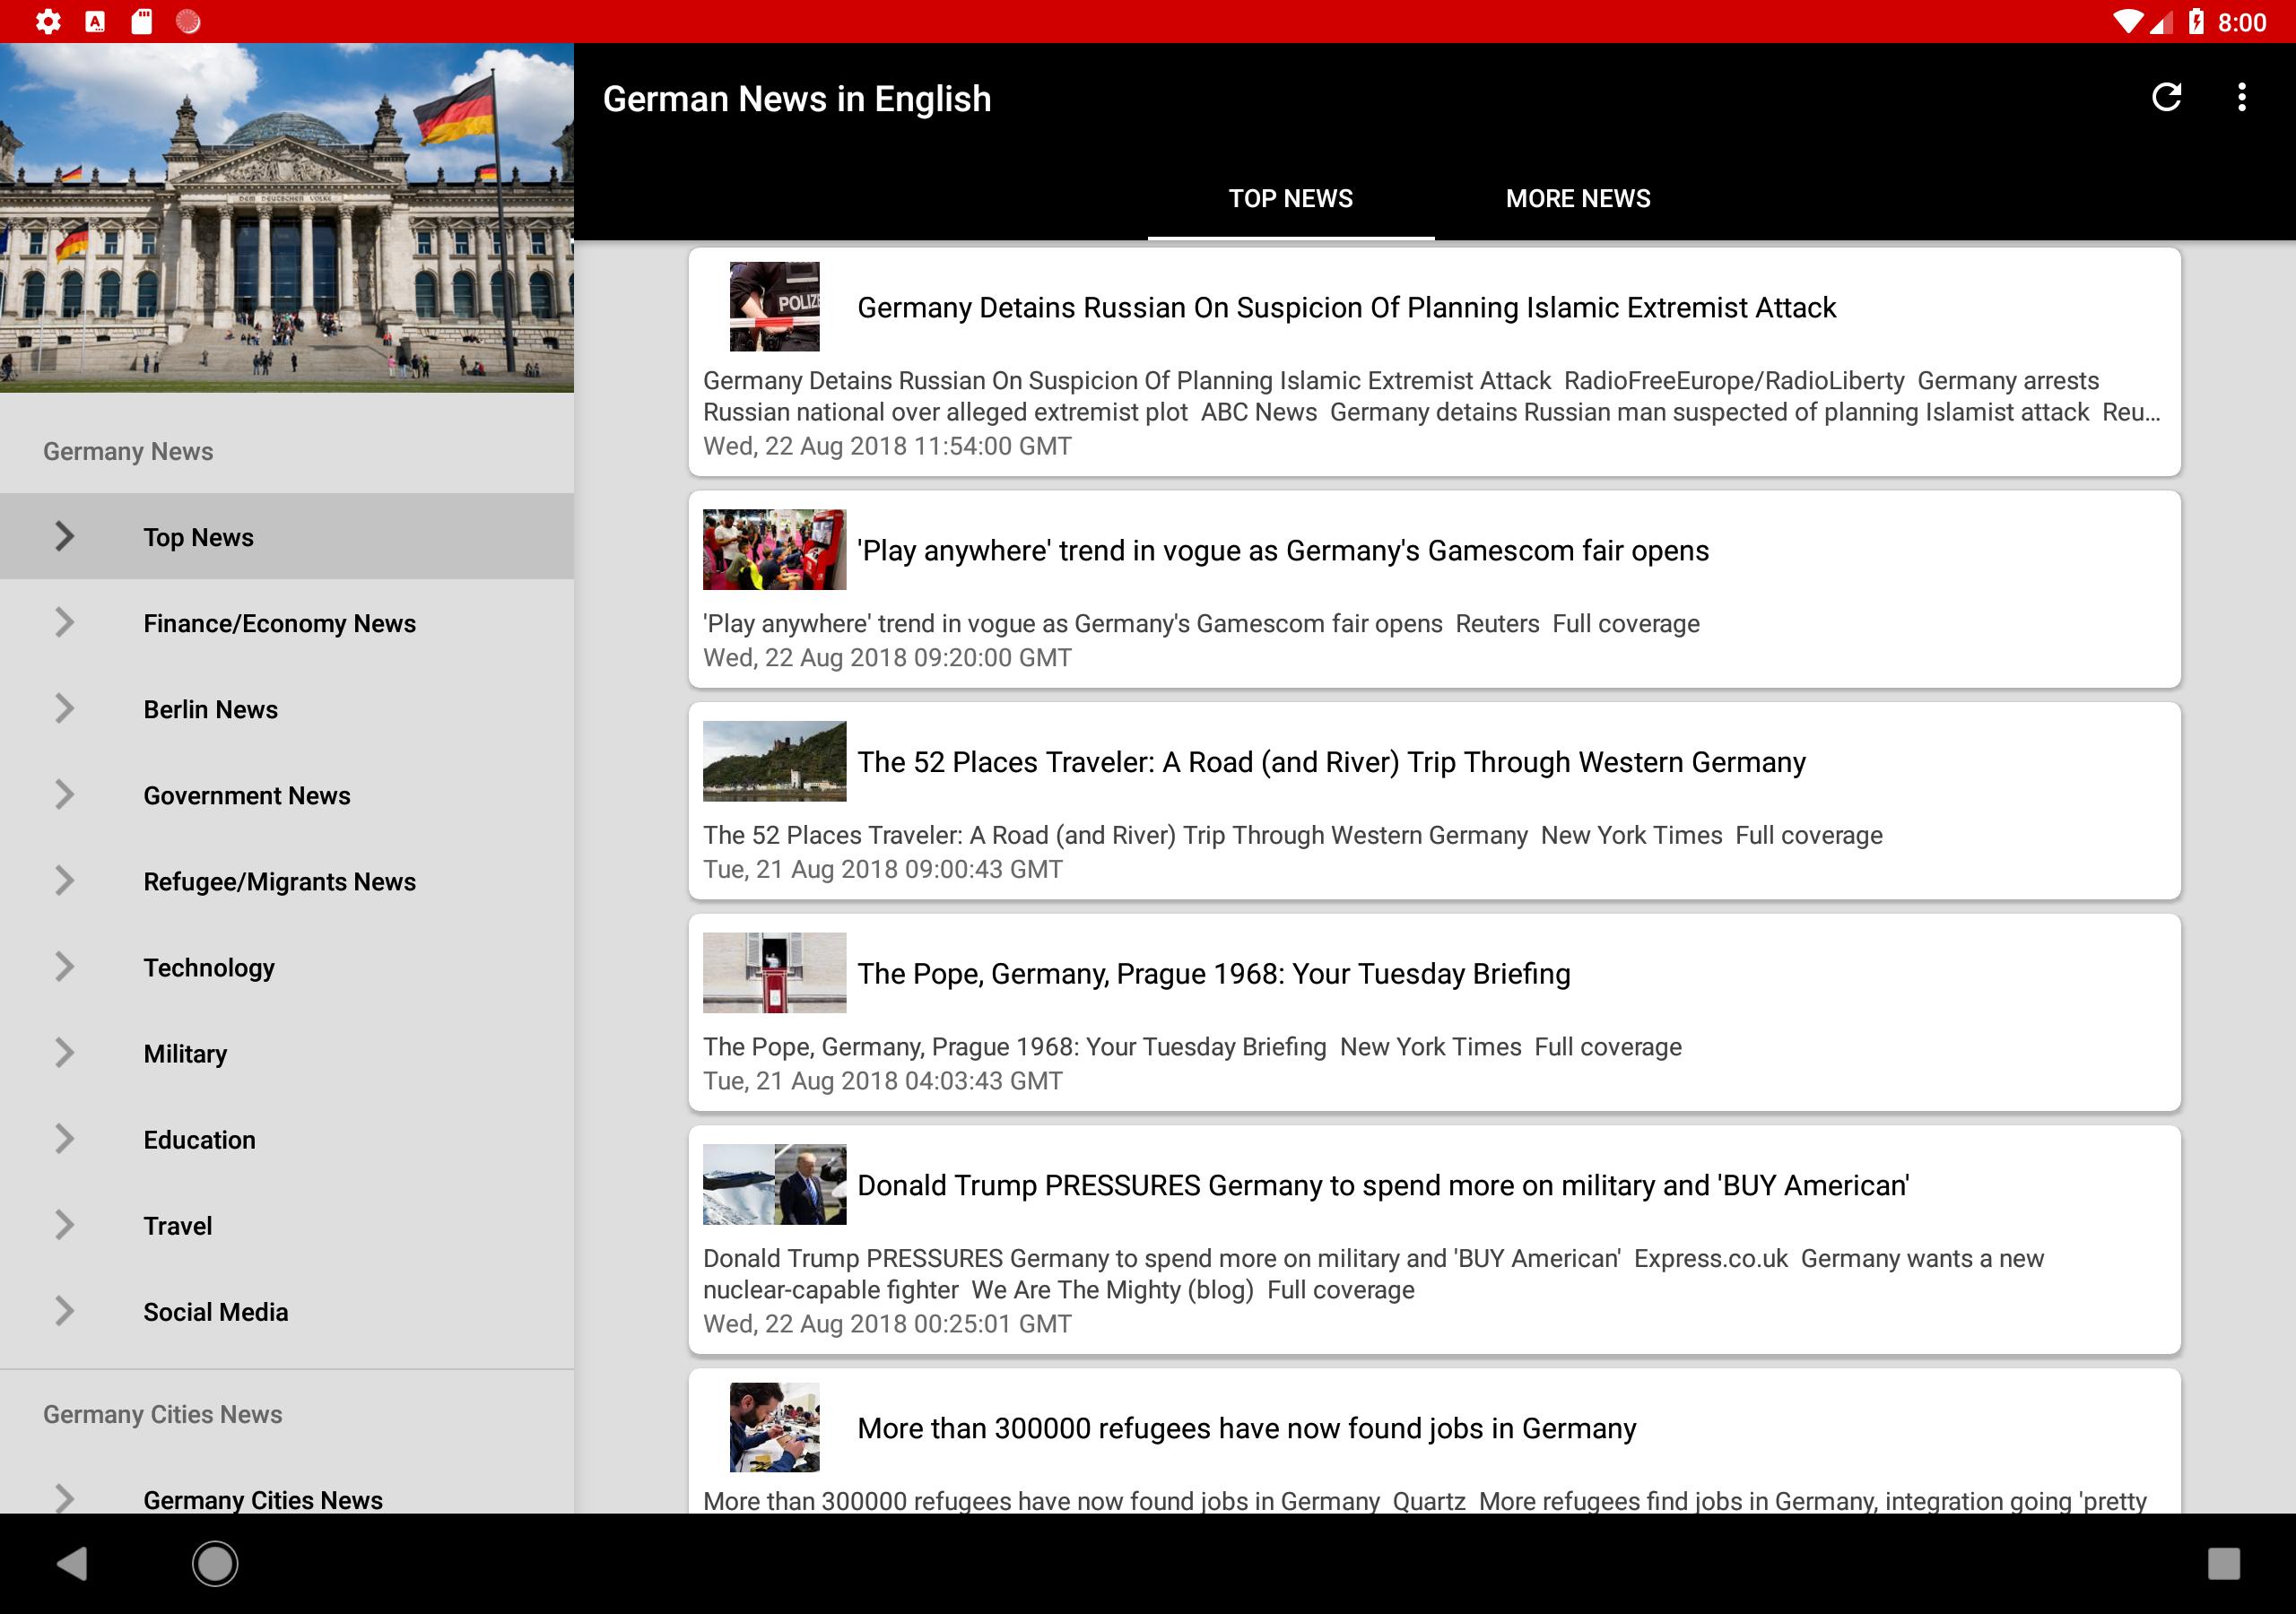The image size is (2296, 1614).
Task: Tap the German News in English title
Action: click(797, 98)
